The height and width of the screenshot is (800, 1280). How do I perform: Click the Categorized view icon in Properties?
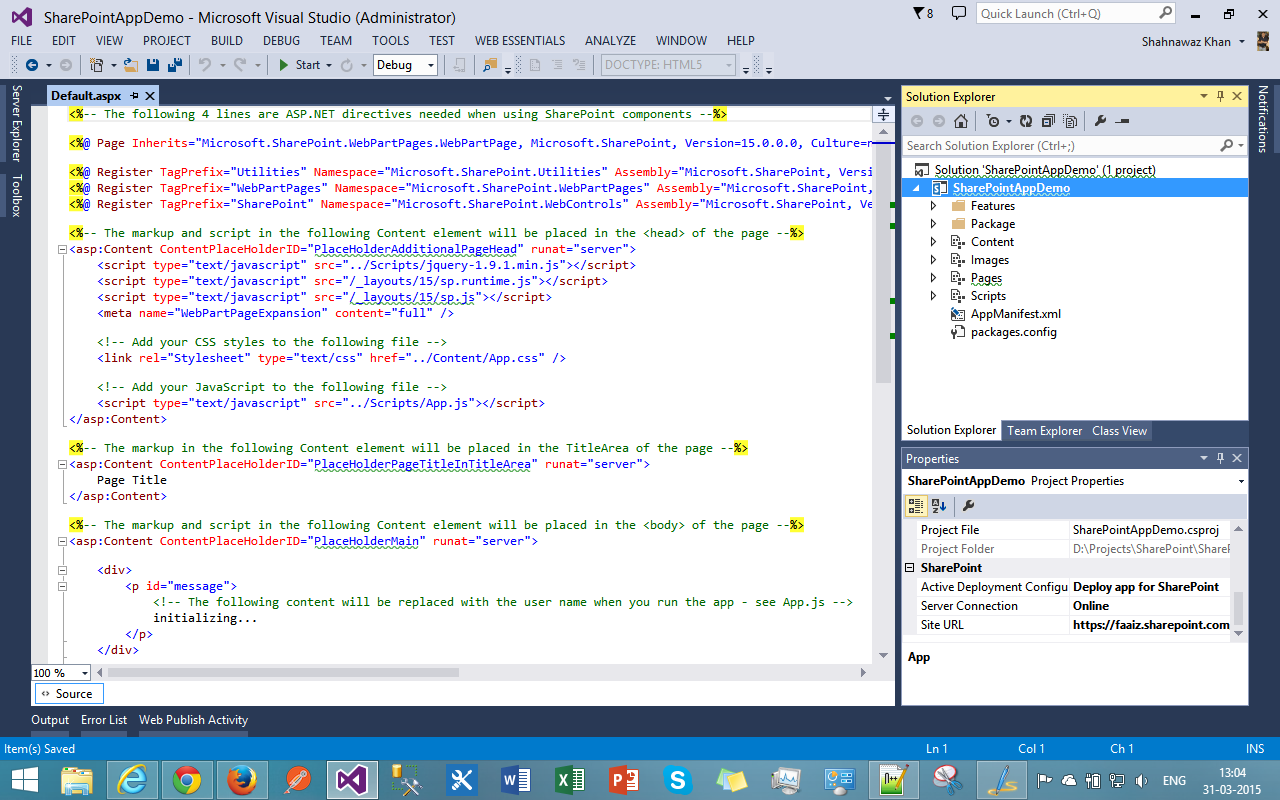click(x=916, y=506)
